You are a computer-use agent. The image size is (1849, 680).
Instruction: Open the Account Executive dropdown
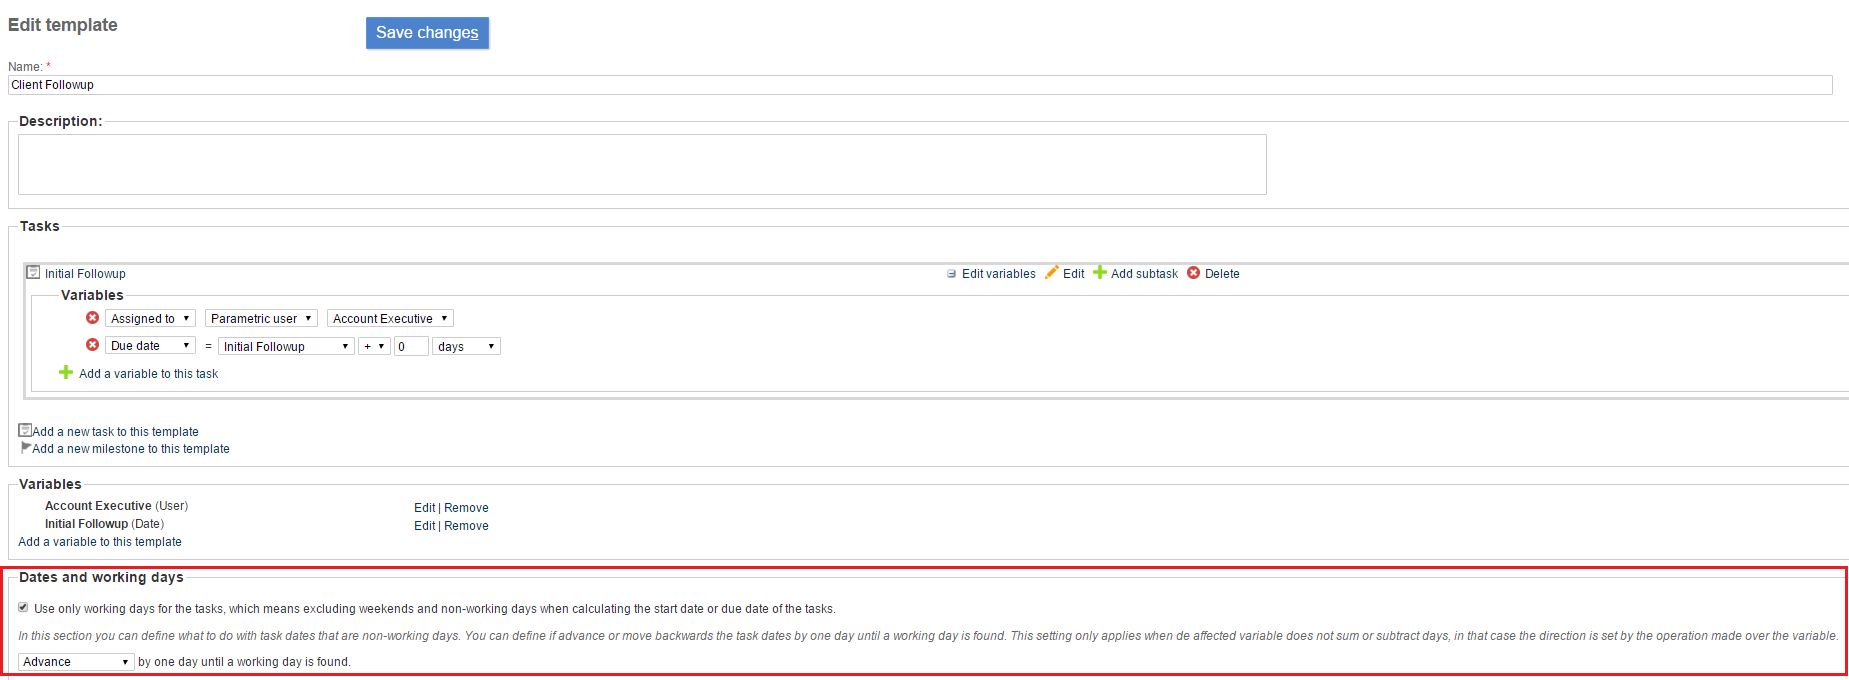click(390, 319)
